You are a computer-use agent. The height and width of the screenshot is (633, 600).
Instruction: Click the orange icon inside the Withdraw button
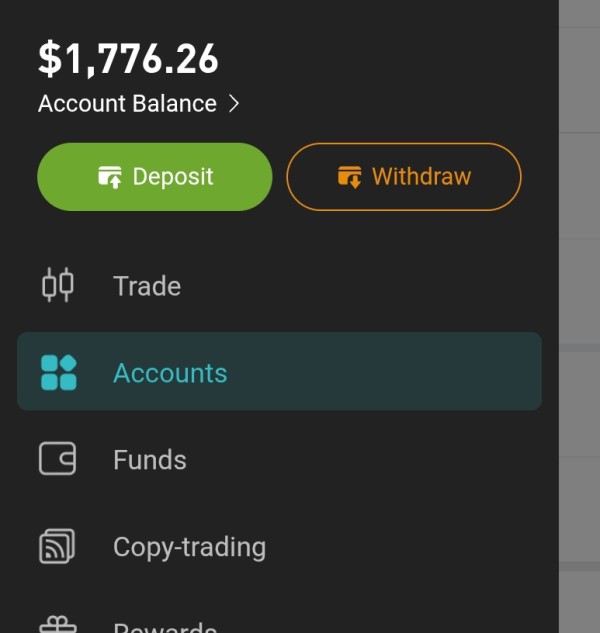349,177
